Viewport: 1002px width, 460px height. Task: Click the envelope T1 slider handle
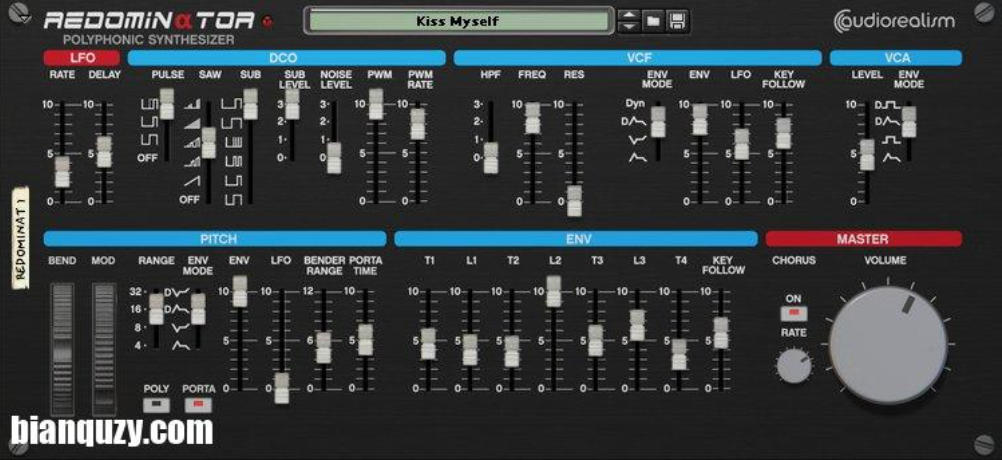pos(428,344)
